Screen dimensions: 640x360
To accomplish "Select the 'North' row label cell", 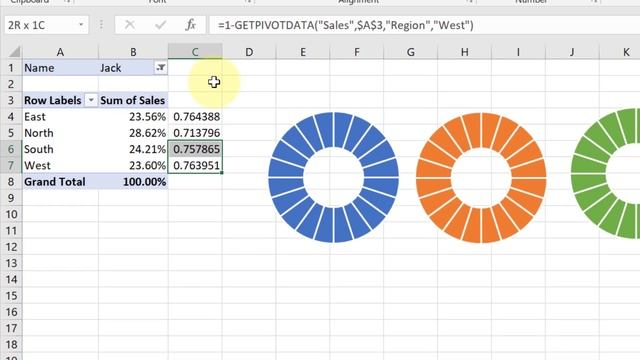I will click(60, 133).
